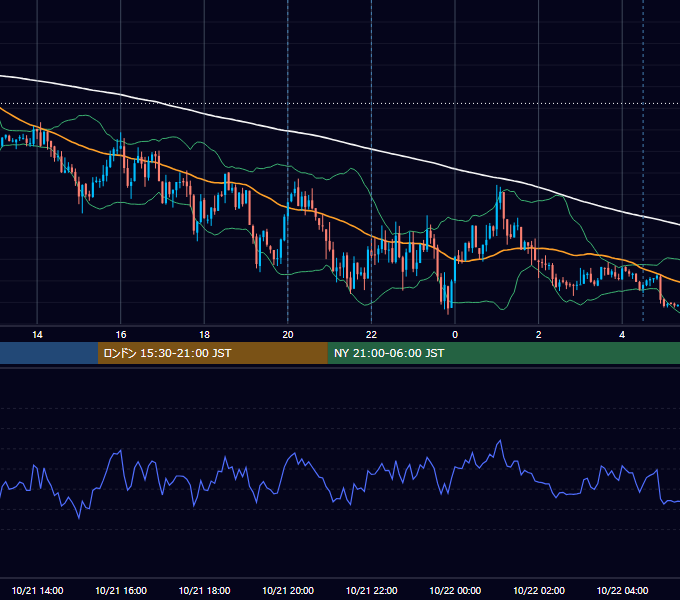Click the 10/21 20:00 date label
This screenshot has width=680, height=600.
288,590
